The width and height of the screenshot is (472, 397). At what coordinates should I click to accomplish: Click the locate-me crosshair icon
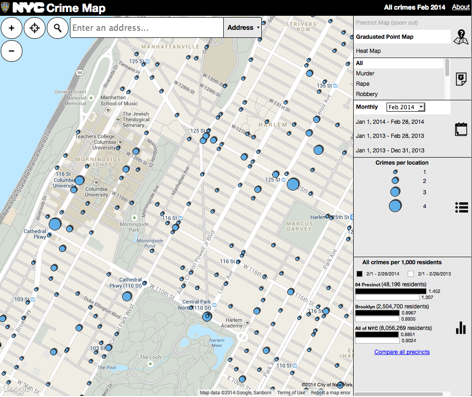tap(35, 28)
